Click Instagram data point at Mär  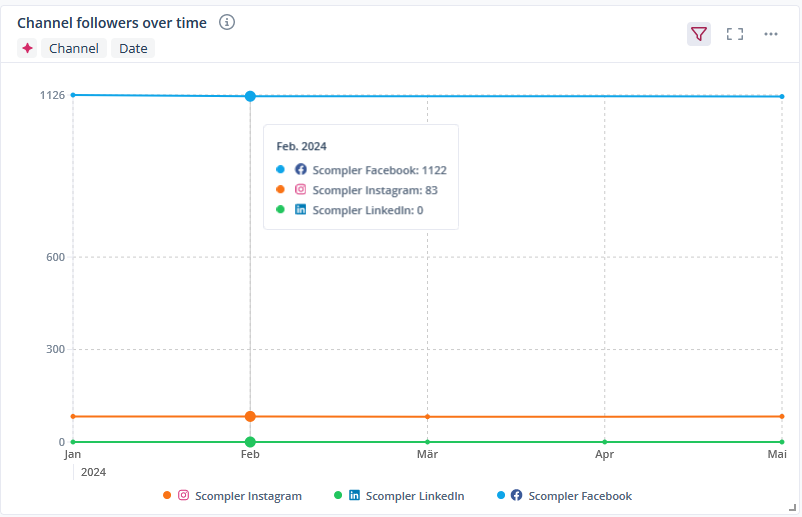pos(427,417)
